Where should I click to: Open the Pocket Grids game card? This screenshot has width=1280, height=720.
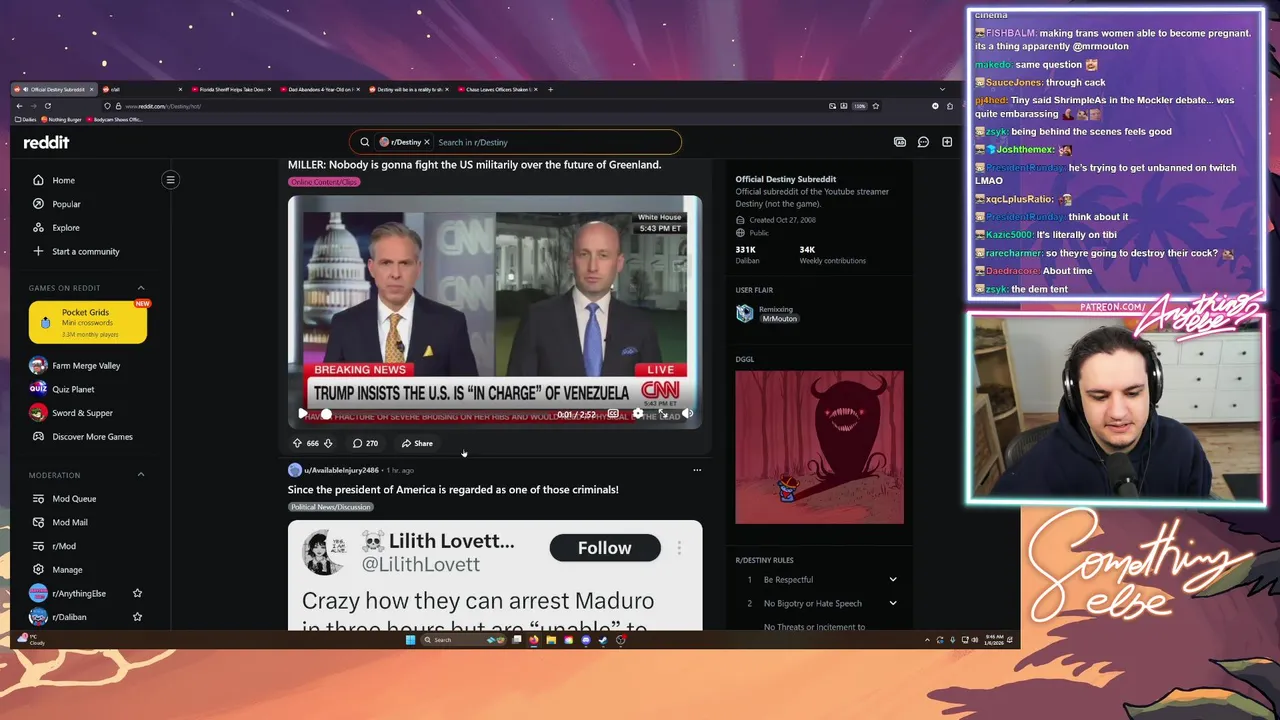tap(88, 322)
